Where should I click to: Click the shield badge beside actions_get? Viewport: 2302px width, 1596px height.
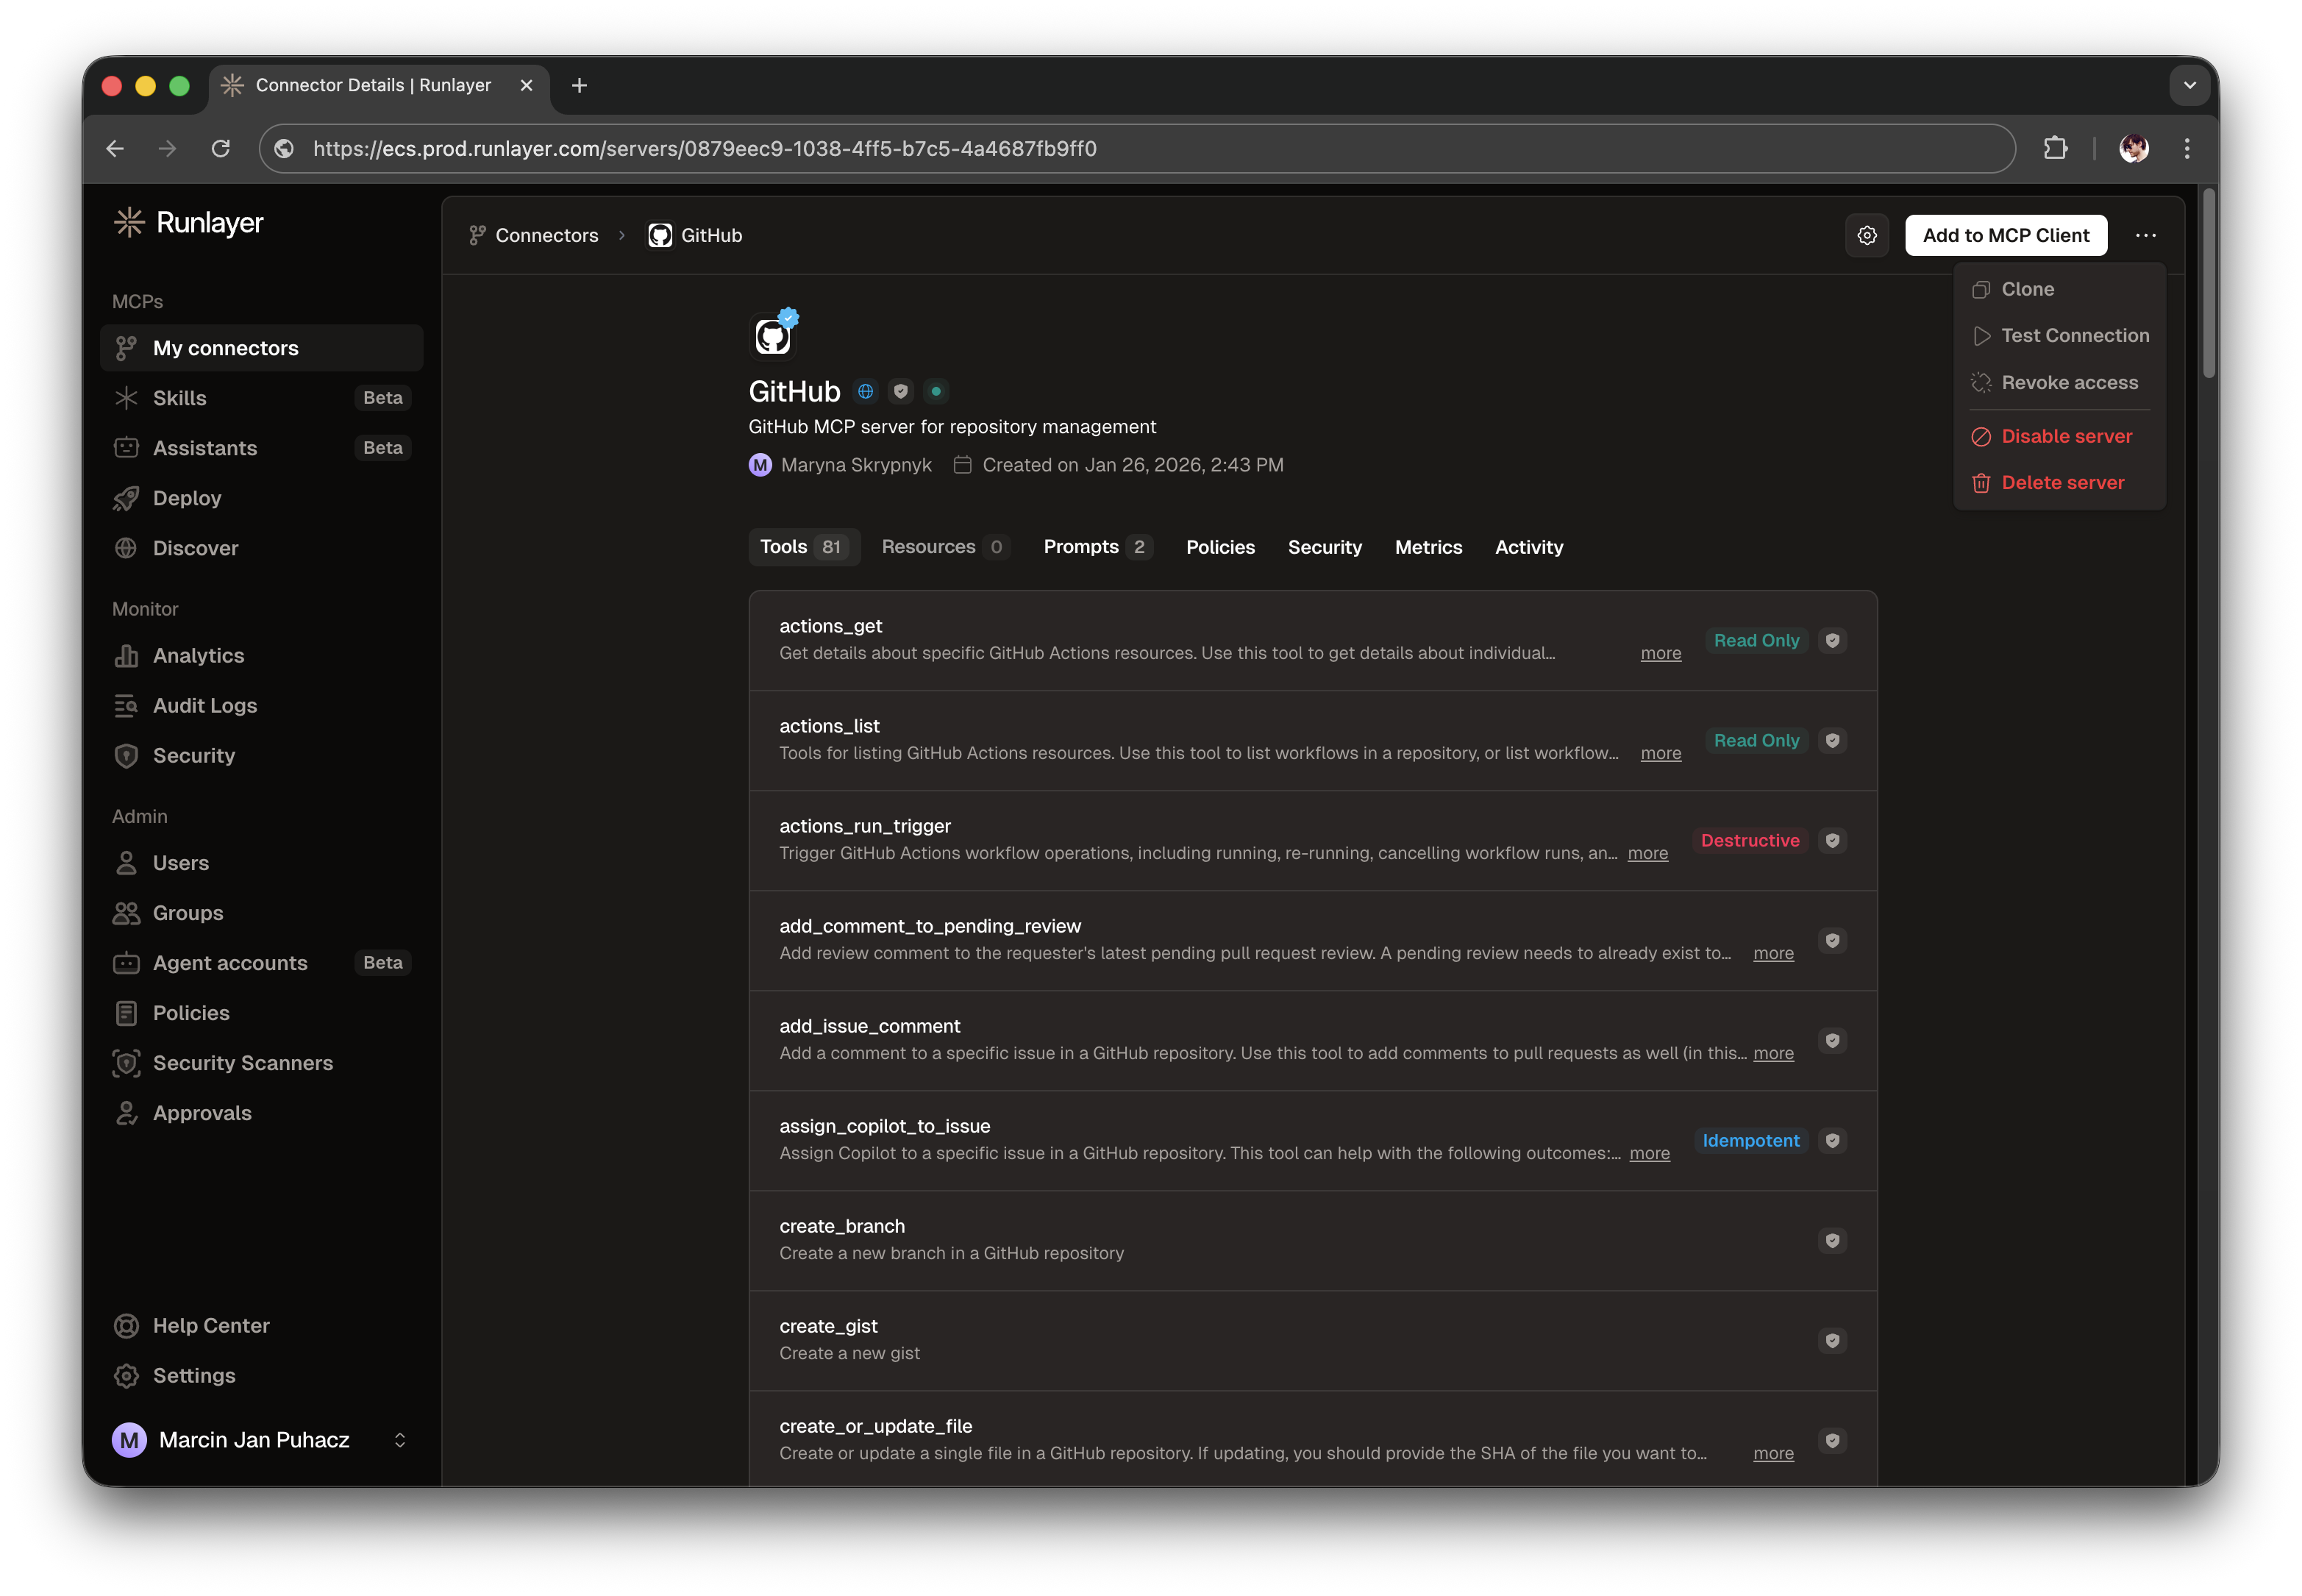[1833, 640]
